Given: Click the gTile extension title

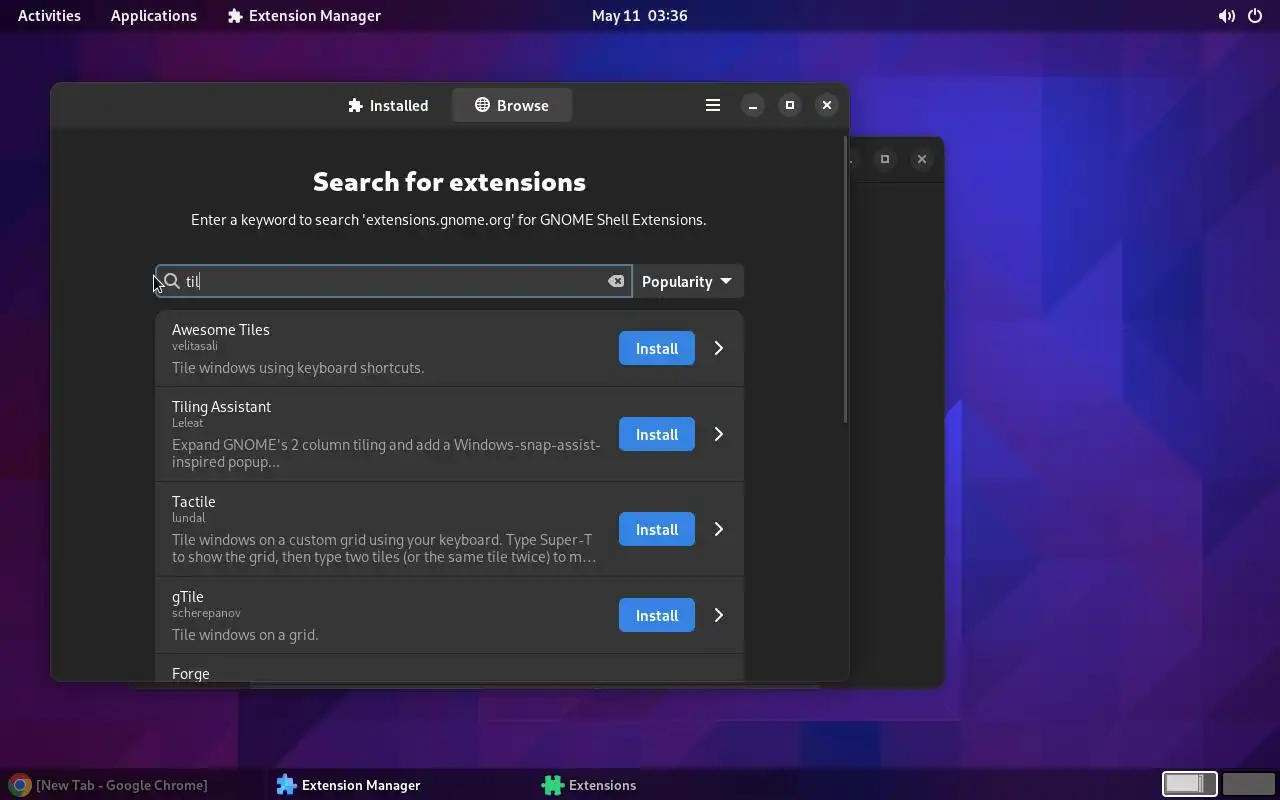Looking at the screenshot, I should [187, 596].
